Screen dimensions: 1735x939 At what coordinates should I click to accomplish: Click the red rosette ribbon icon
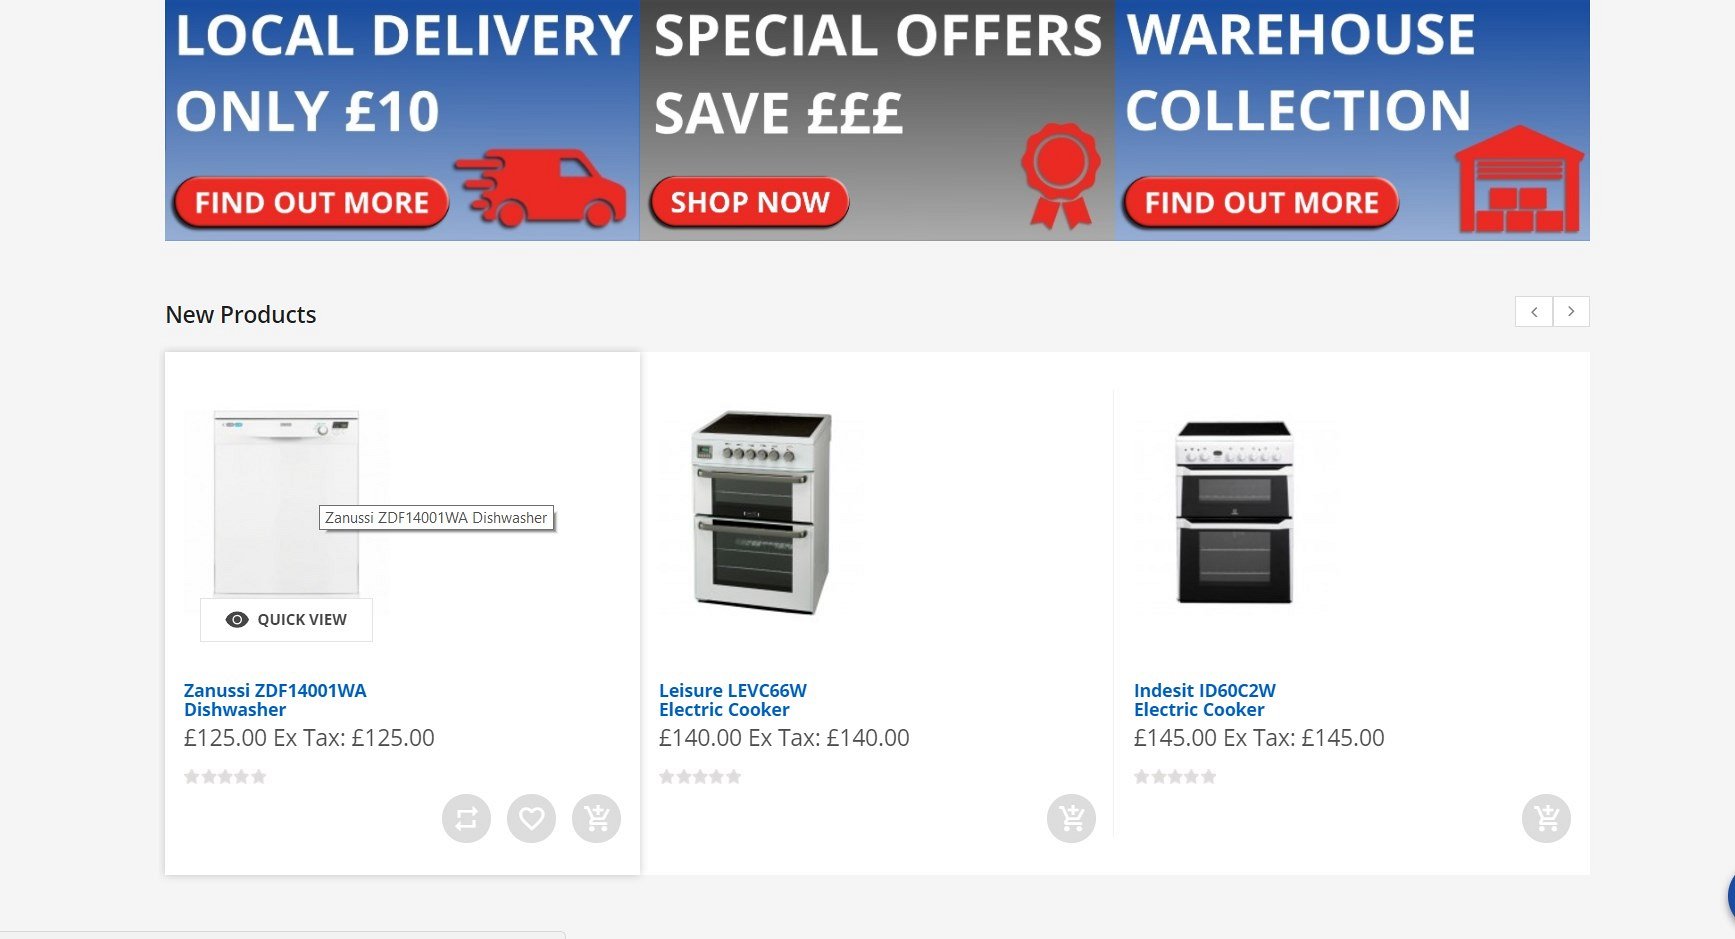click(1061, 175)
